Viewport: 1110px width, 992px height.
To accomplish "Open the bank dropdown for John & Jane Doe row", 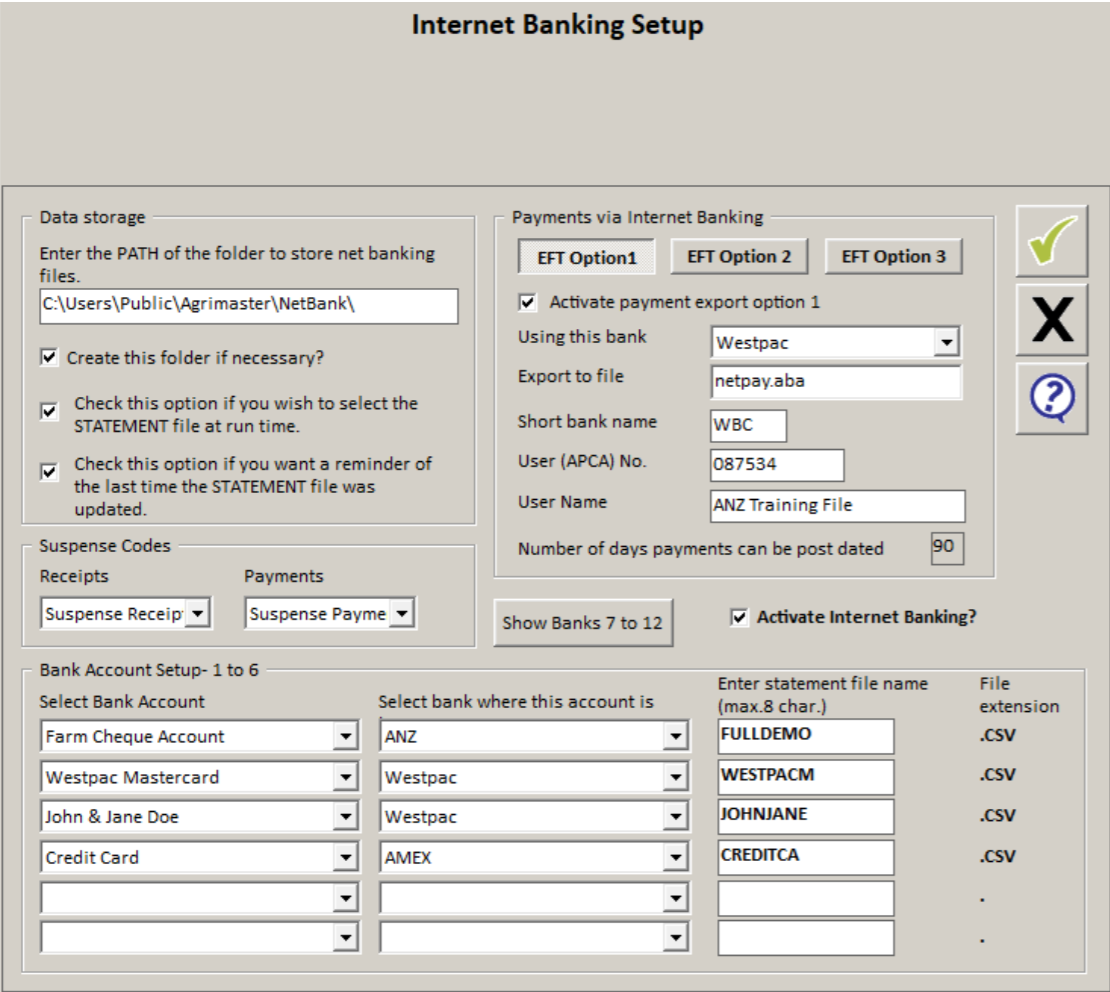I will pos(676,816).
